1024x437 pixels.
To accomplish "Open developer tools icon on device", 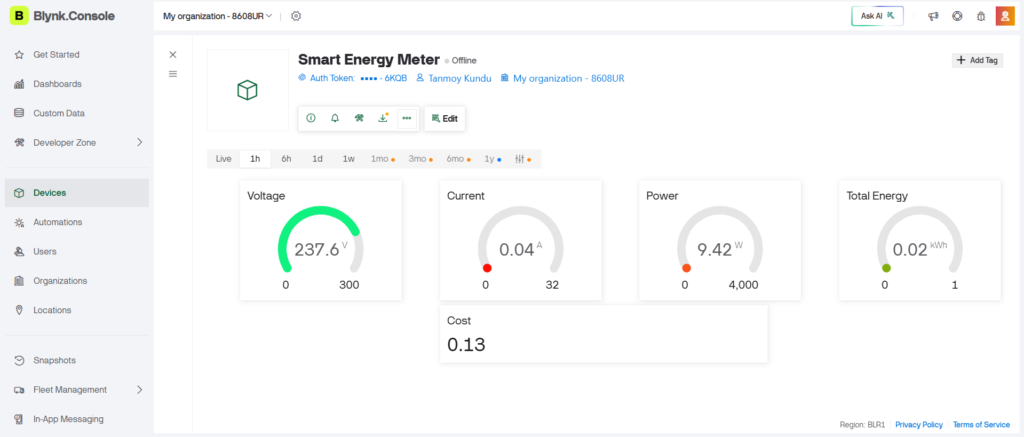I will click(359, 118).
